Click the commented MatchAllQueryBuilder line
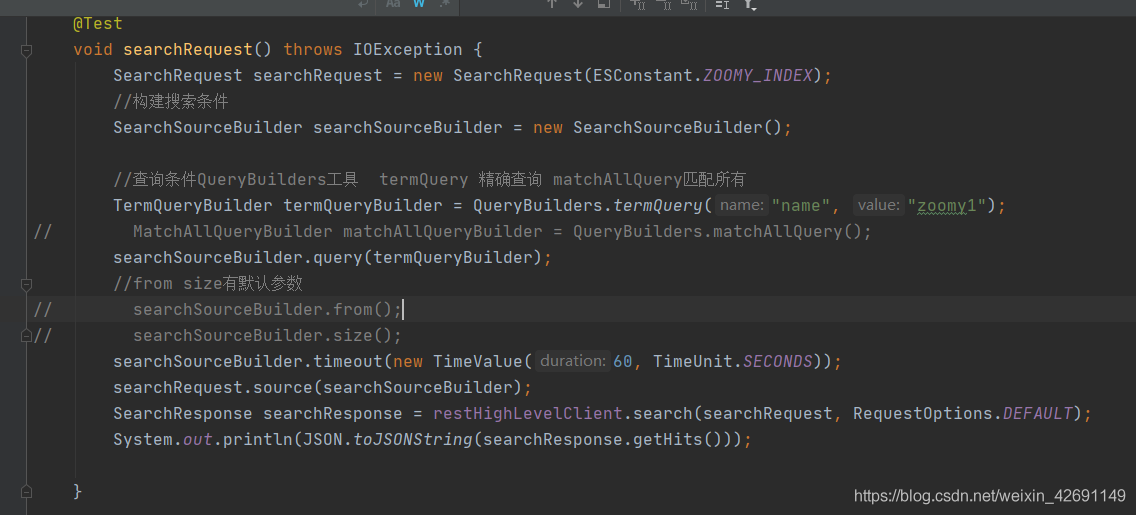 502,232
